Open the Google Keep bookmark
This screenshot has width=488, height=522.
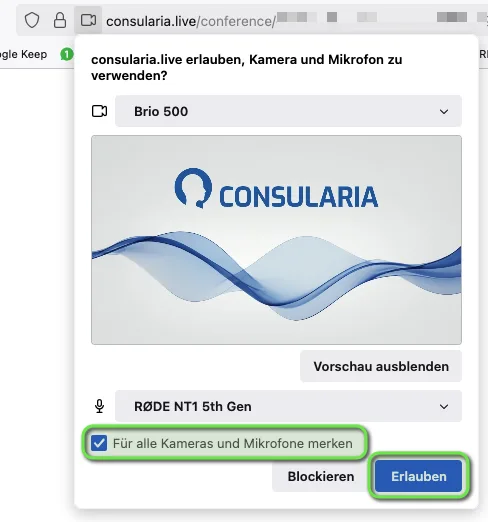[23, 54]
